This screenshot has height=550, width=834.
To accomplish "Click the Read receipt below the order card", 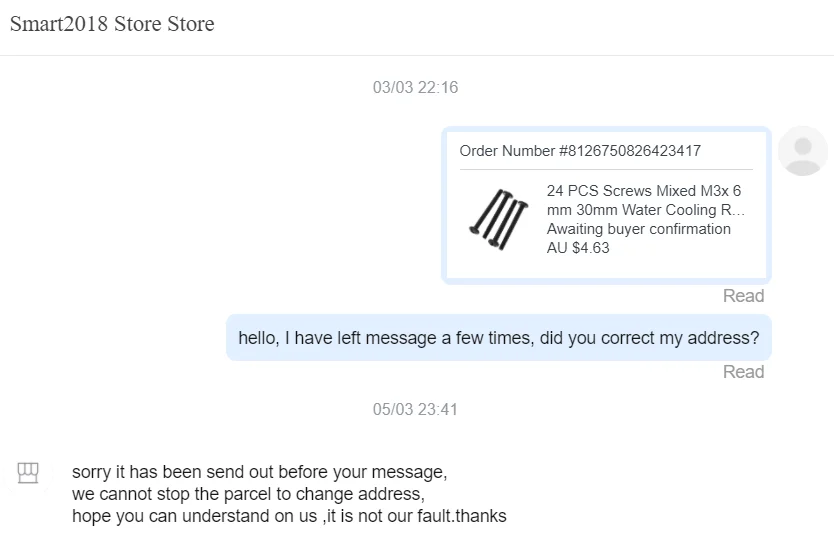I will point(743,296).
